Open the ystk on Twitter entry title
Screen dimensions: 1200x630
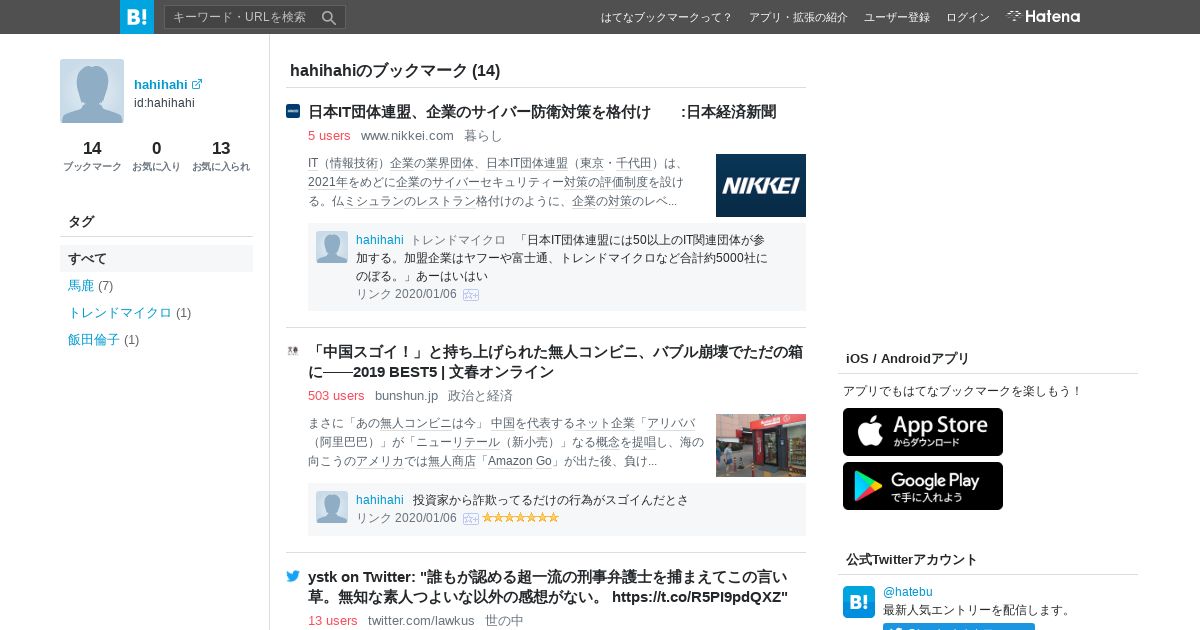tap(548, 586)
